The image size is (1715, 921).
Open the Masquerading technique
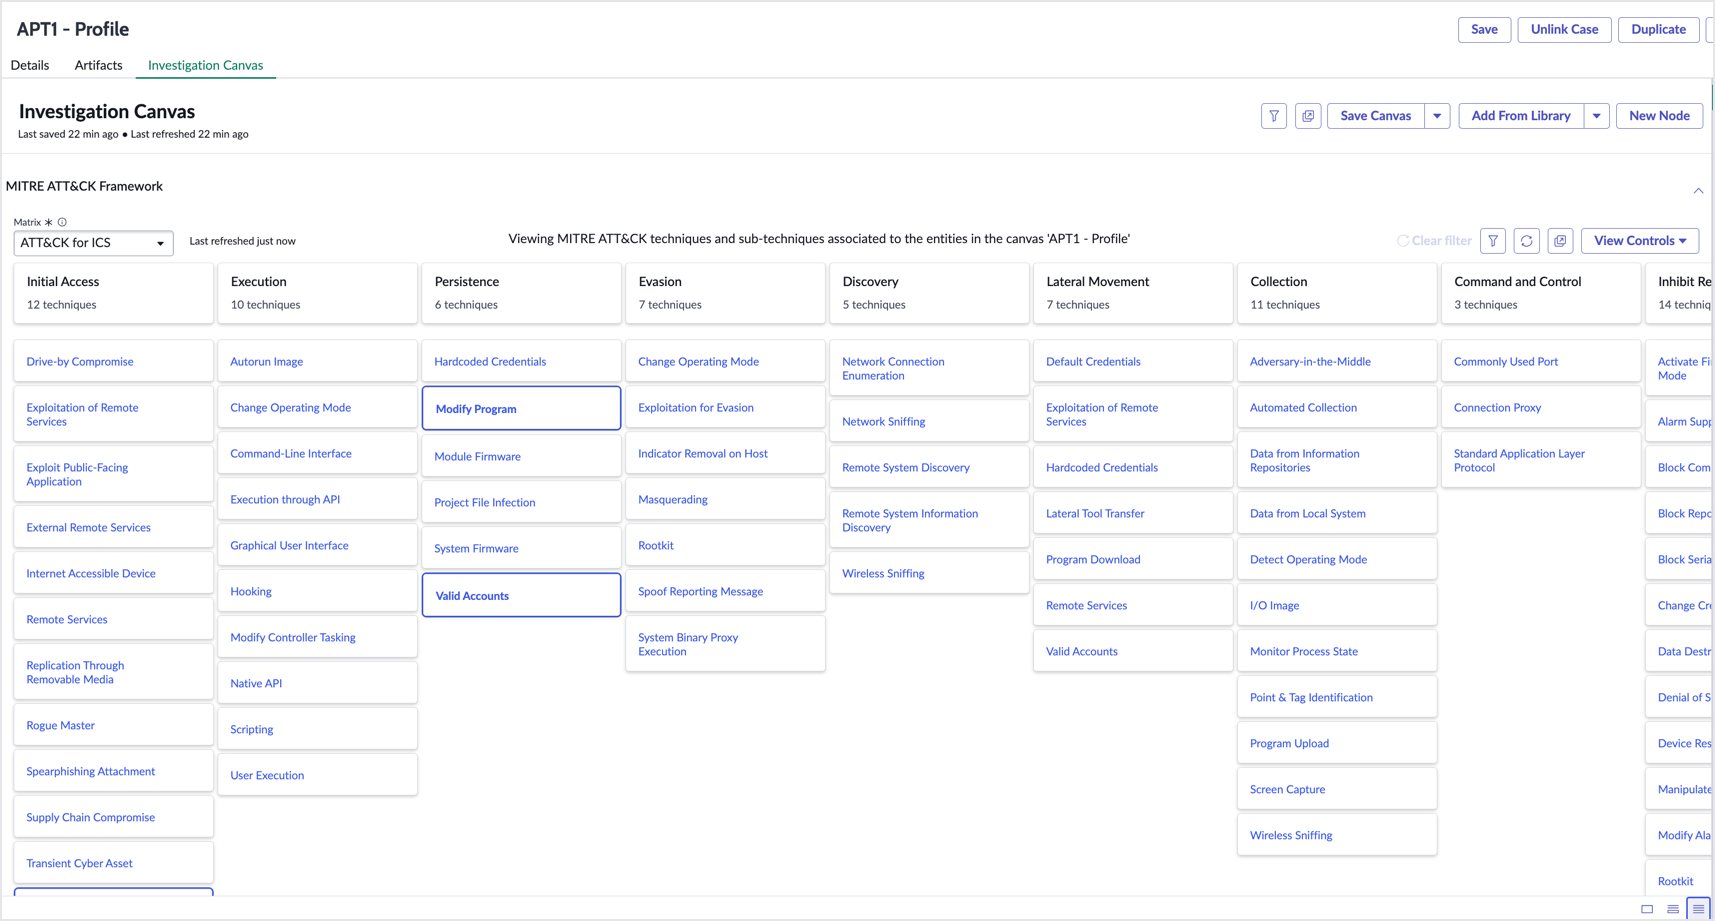tap(725, 499)
